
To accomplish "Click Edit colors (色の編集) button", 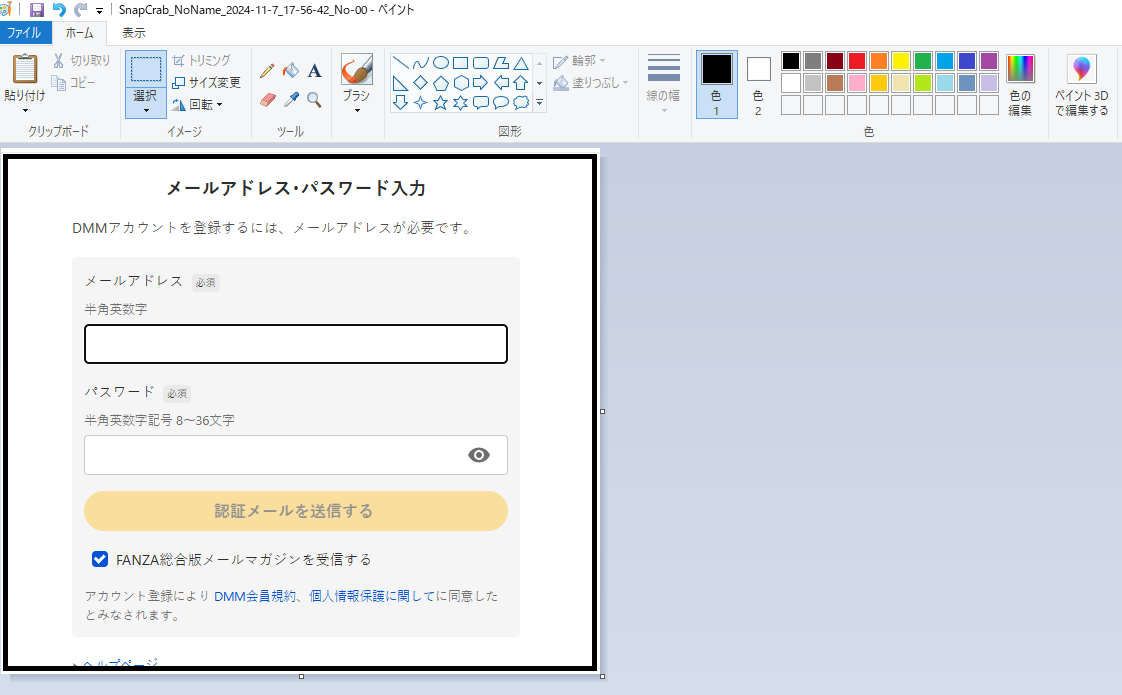I will (1020, 85).
